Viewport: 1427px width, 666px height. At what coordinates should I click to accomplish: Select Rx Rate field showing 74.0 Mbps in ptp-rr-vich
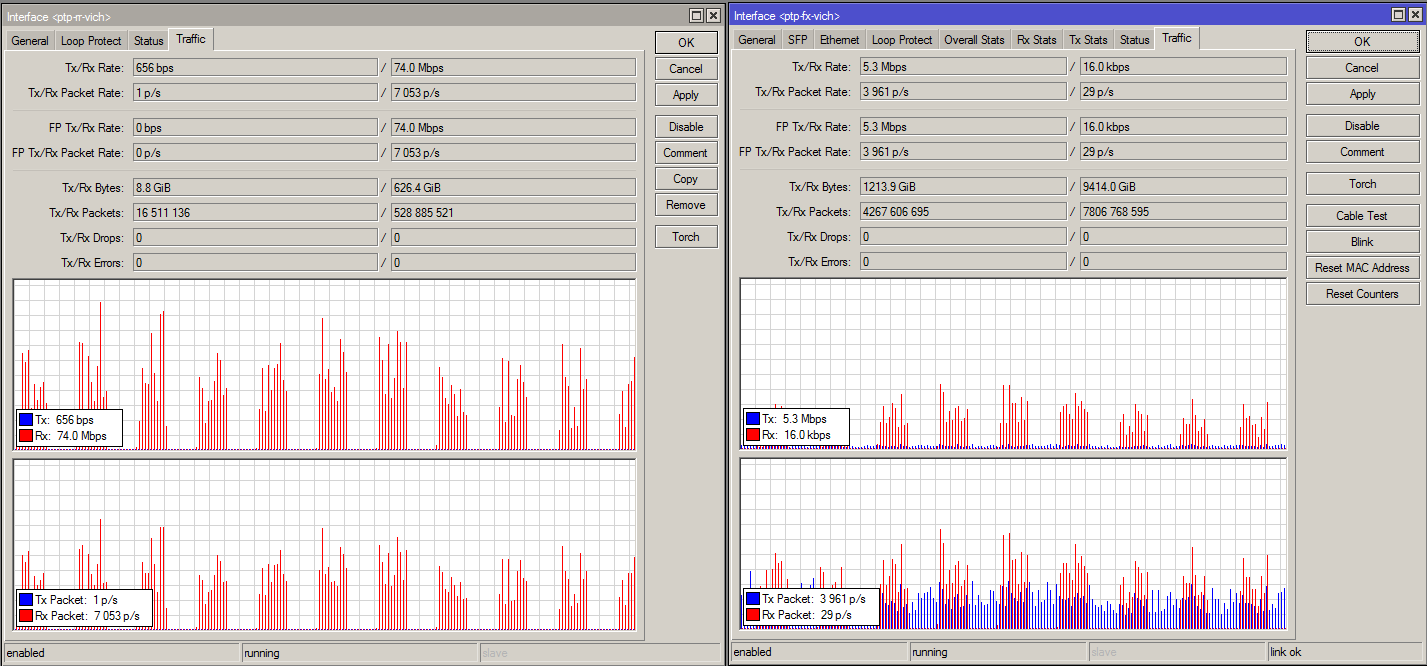point(513,68)
